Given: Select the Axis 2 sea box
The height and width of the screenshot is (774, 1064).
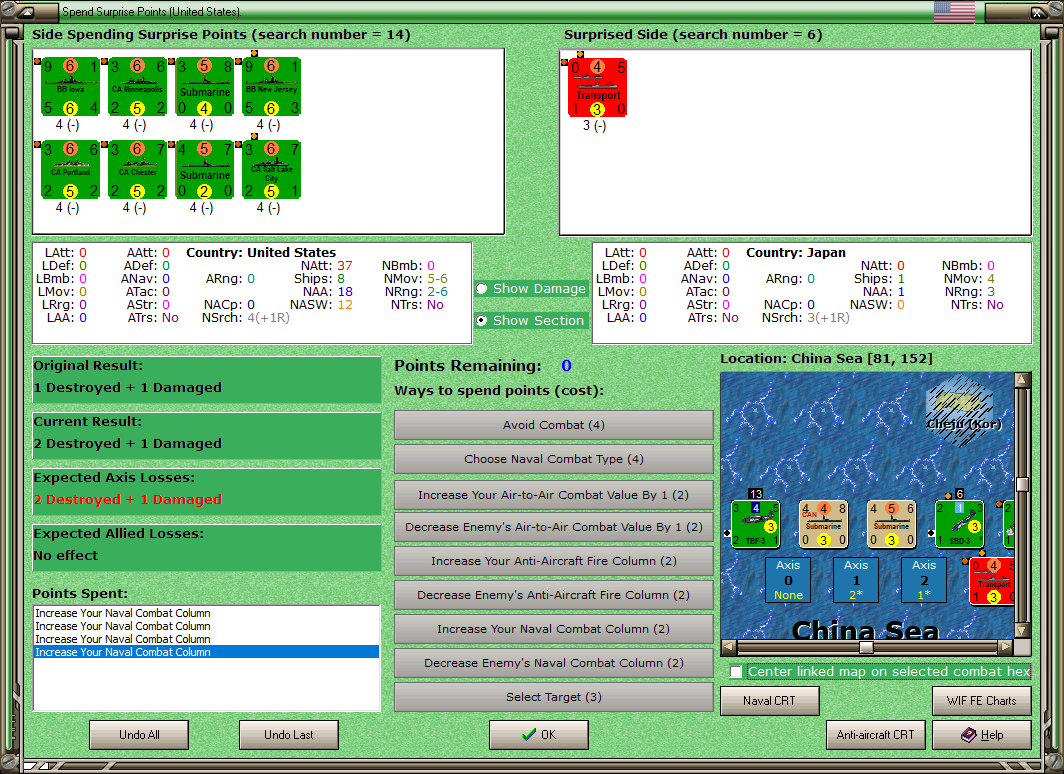Looking at the screenshot, I should (924, 580).
